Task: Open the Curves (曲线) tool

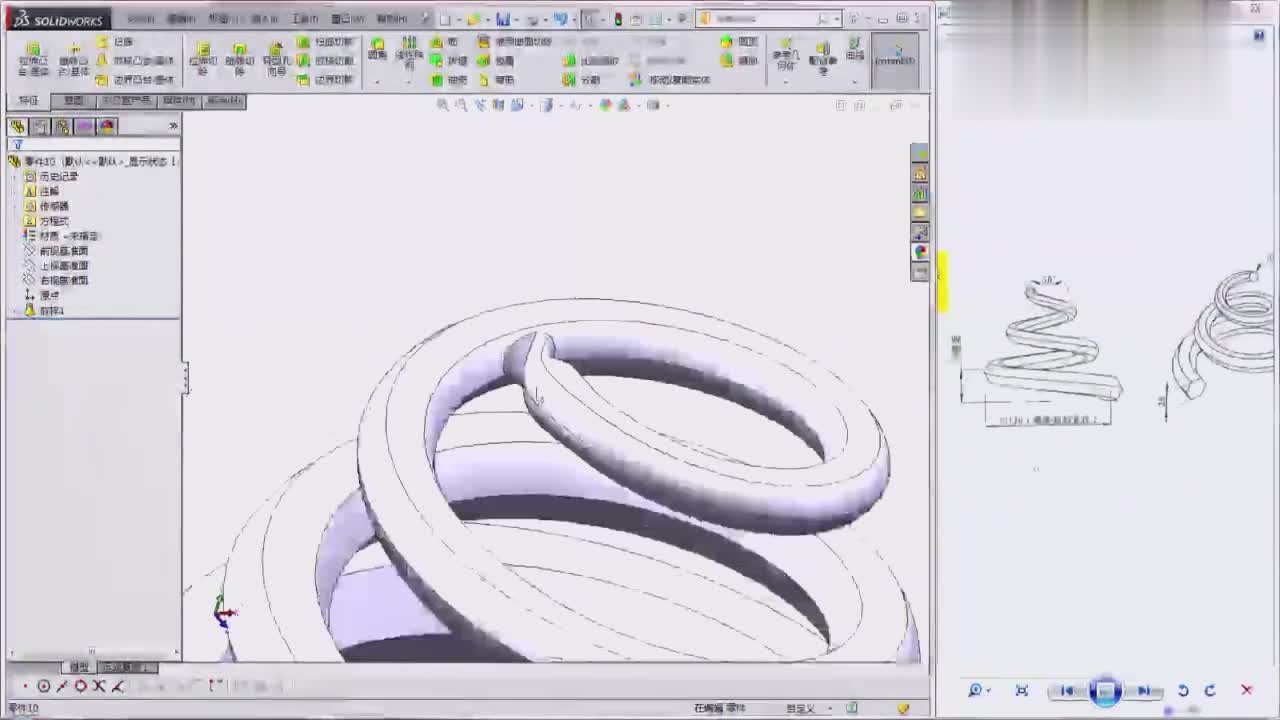Action: 855,49
